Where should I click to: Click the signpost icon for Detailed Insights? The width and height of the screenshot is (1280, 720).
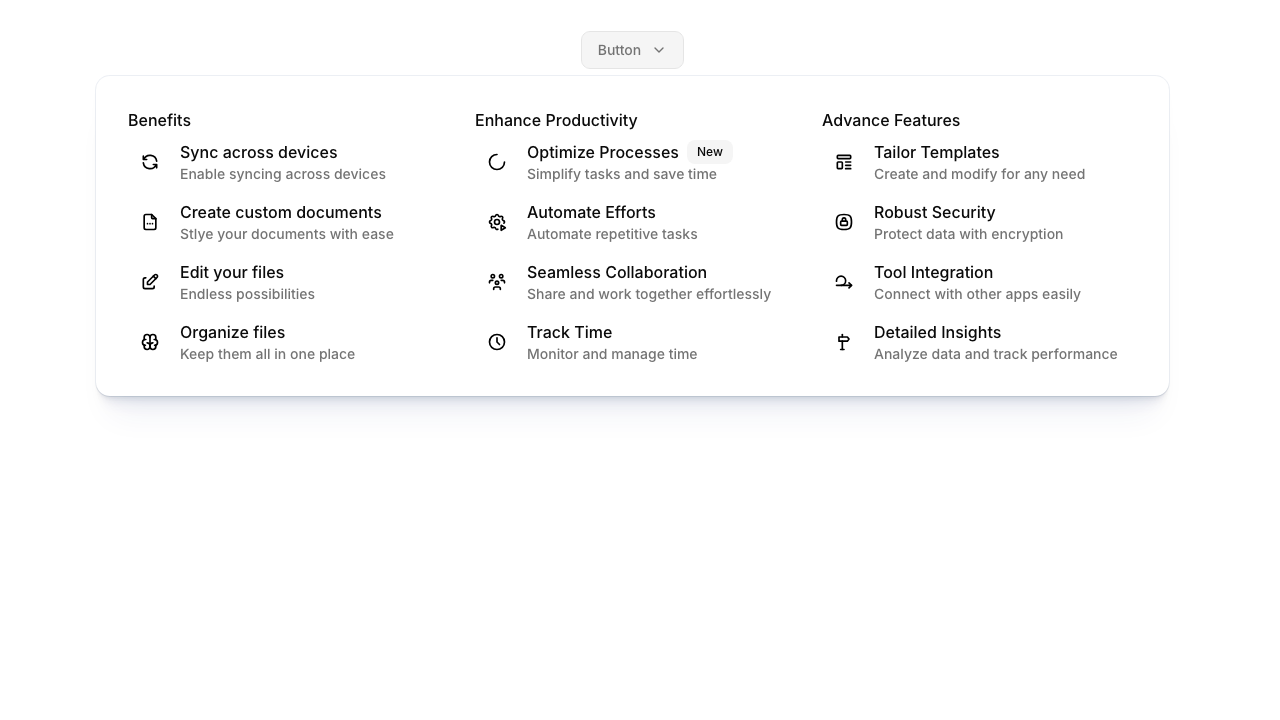[844, 342]
